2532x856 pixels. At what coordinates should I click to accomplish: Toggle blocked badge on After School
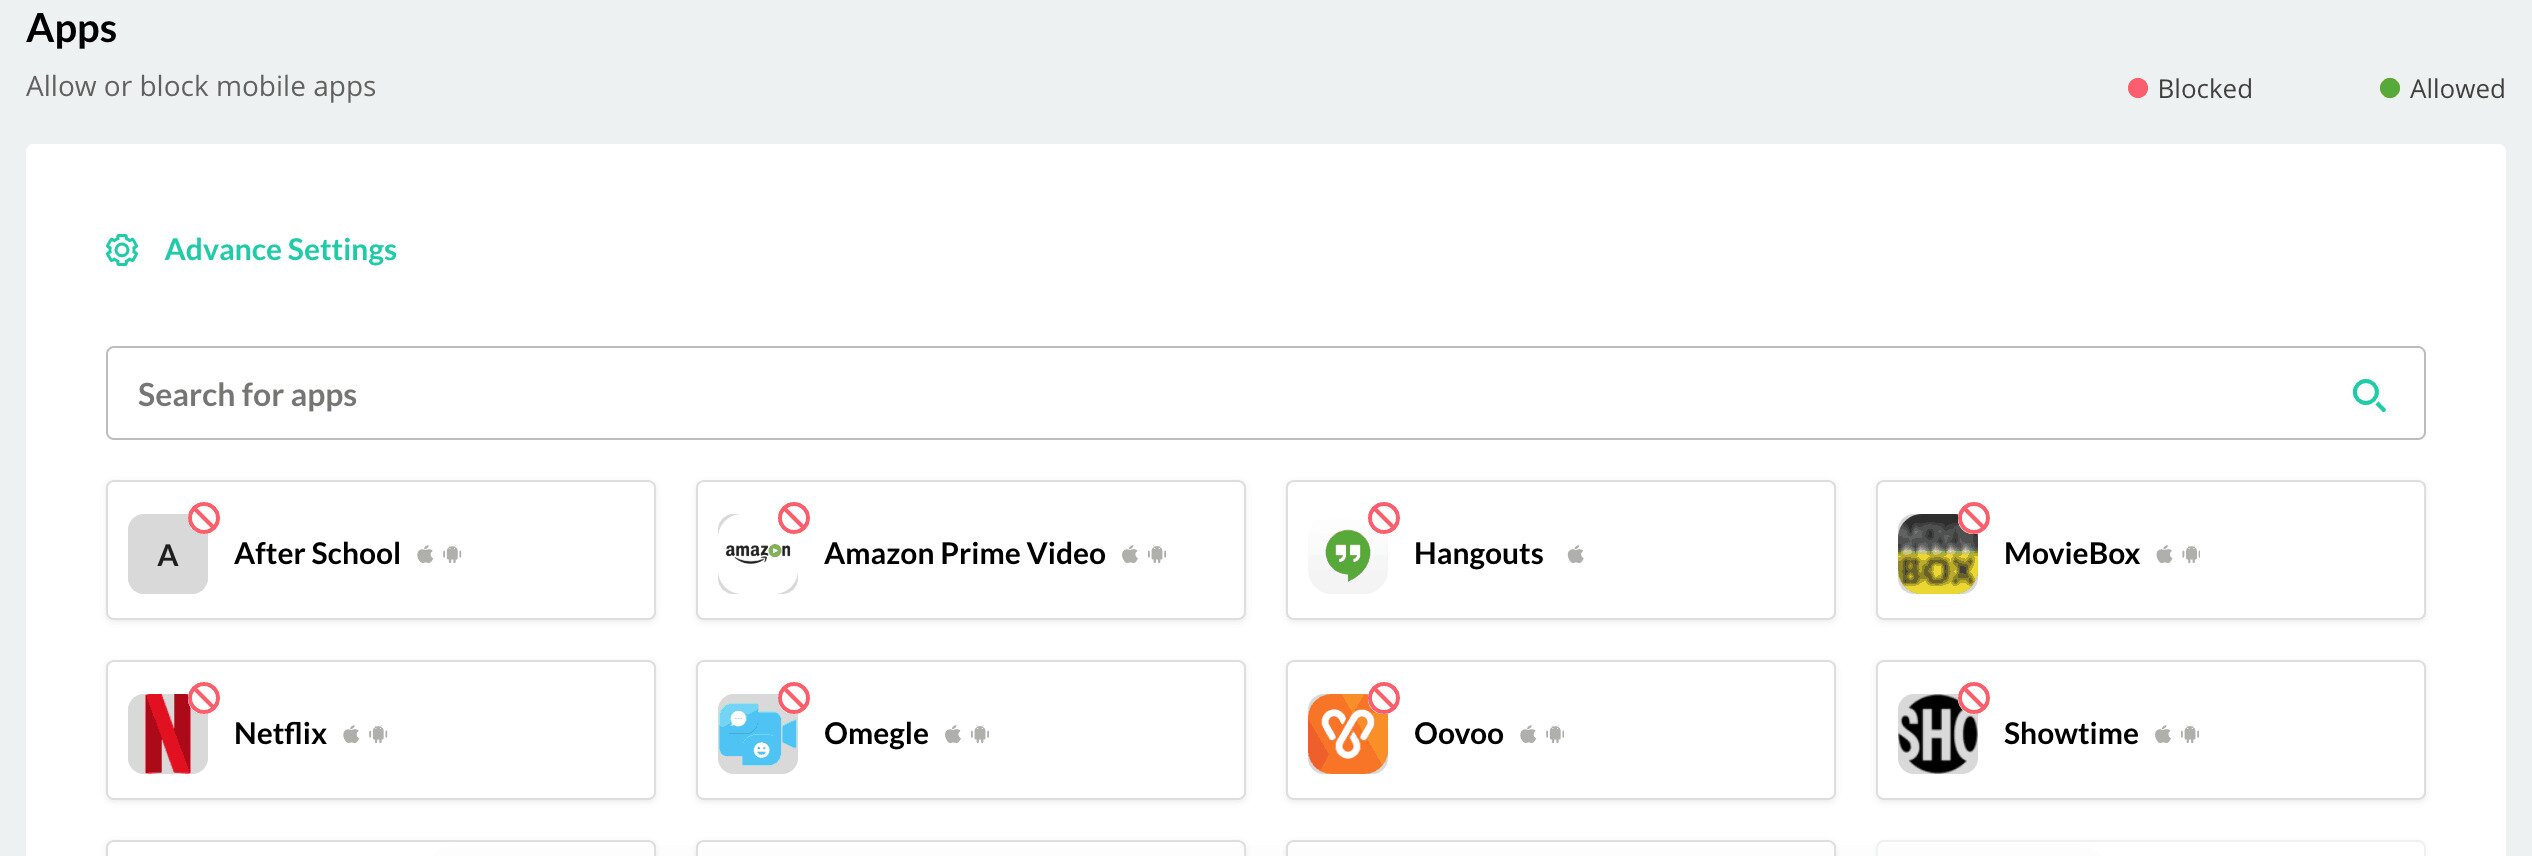[x=204, y=518]
